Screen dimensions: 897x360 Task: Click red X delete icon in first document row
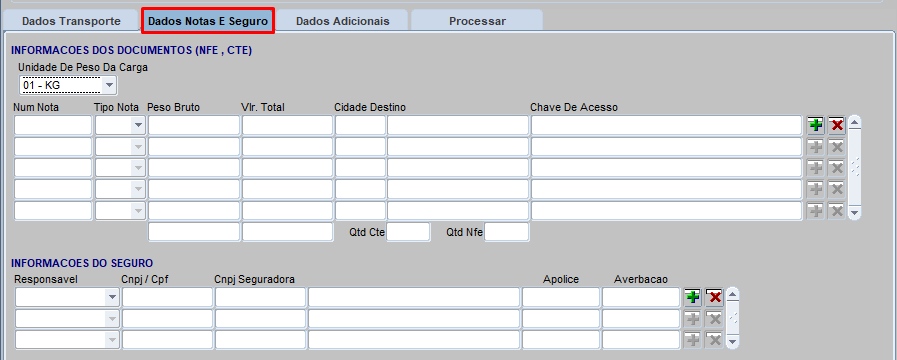(837, 125)
